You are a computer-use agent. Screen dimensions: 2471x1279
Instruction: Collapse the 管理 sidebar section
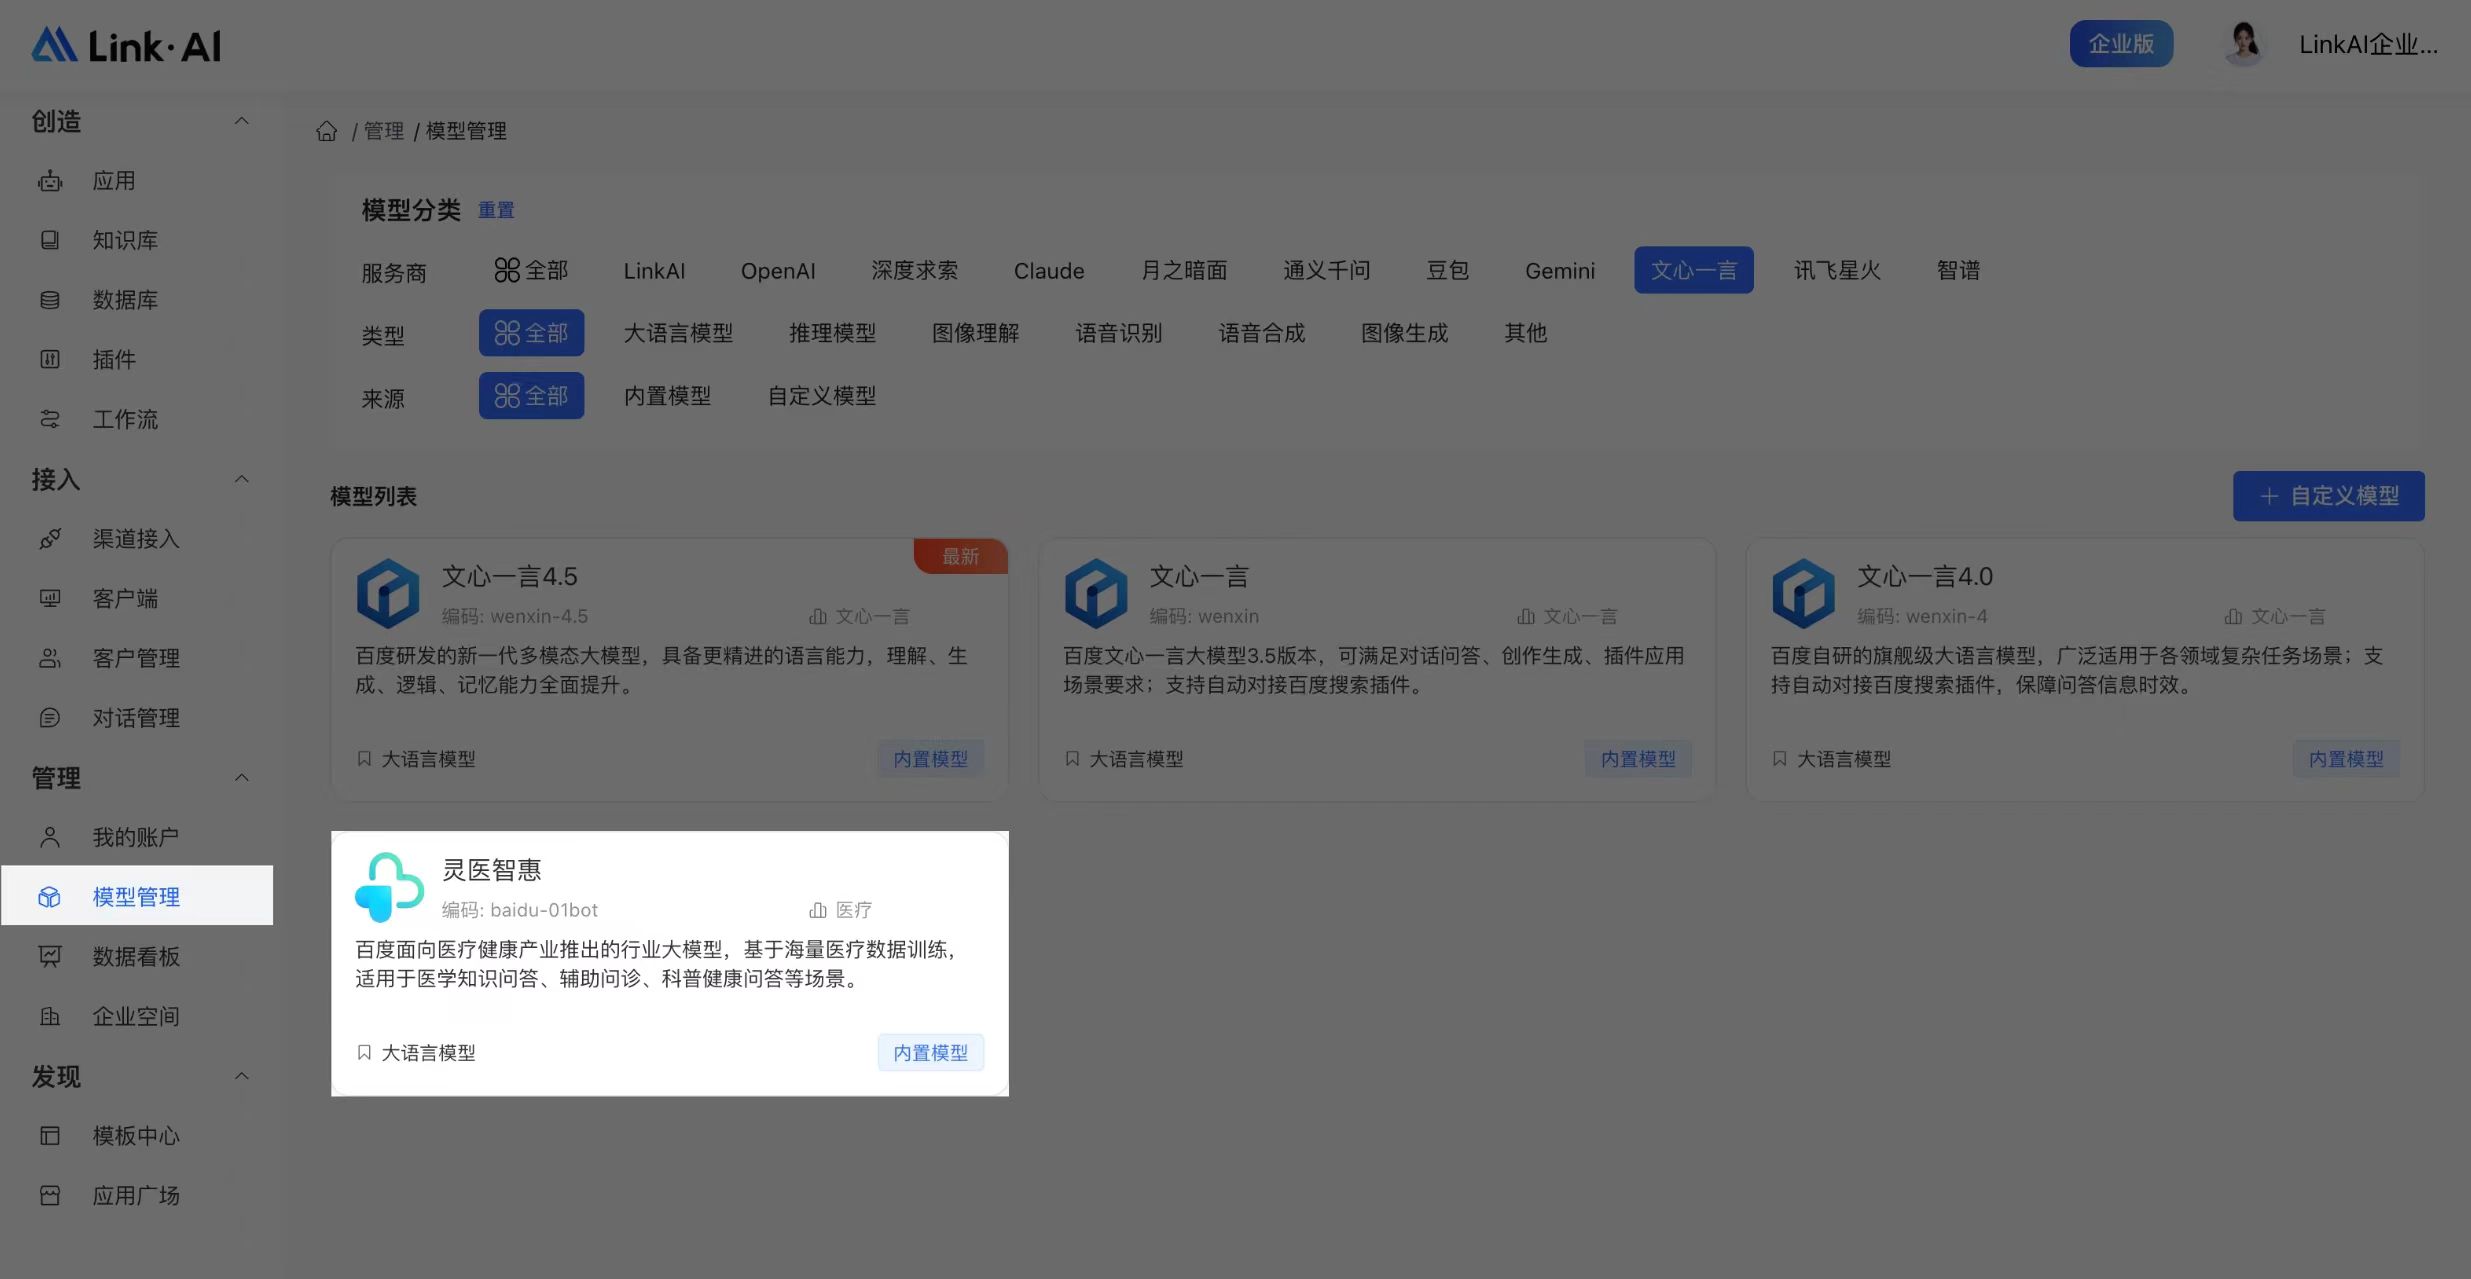tap(241, 777)
